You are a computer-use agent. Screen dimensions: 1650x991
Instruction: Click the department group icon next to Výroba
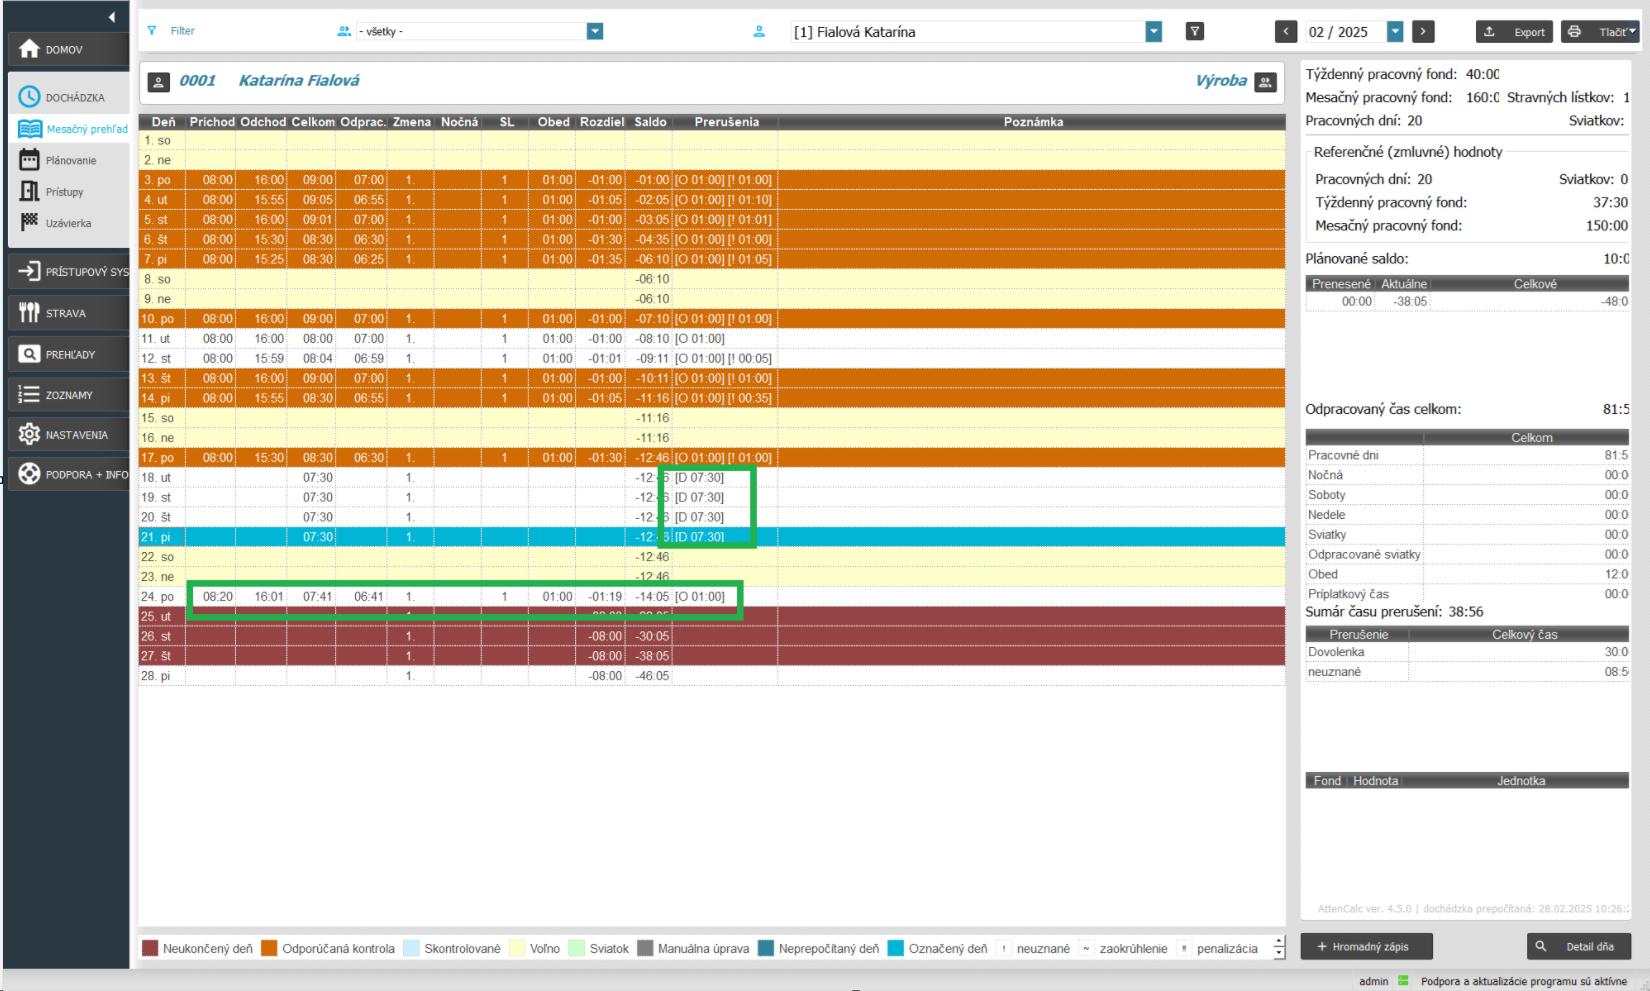pos(1266,82)
